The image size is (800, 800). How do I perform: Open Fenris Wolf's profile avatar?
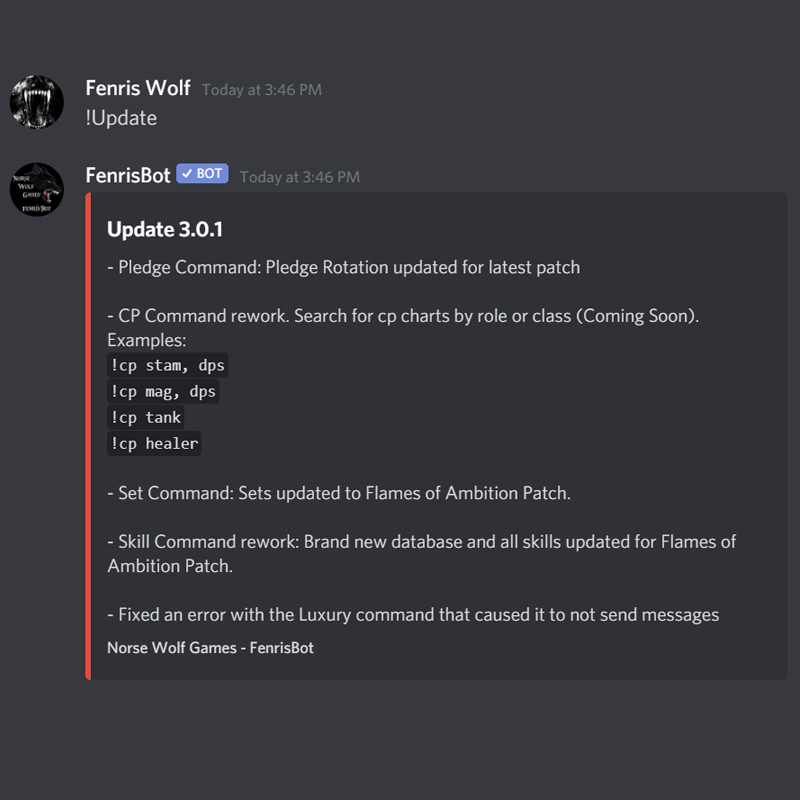tap(37, 102)
